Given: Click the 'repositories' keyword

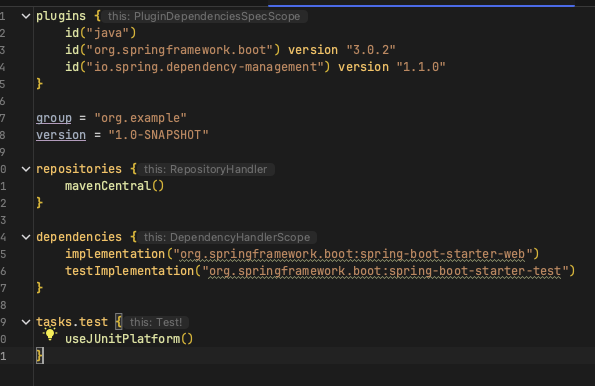Looking at the screenshot, I should coord(79,169).
